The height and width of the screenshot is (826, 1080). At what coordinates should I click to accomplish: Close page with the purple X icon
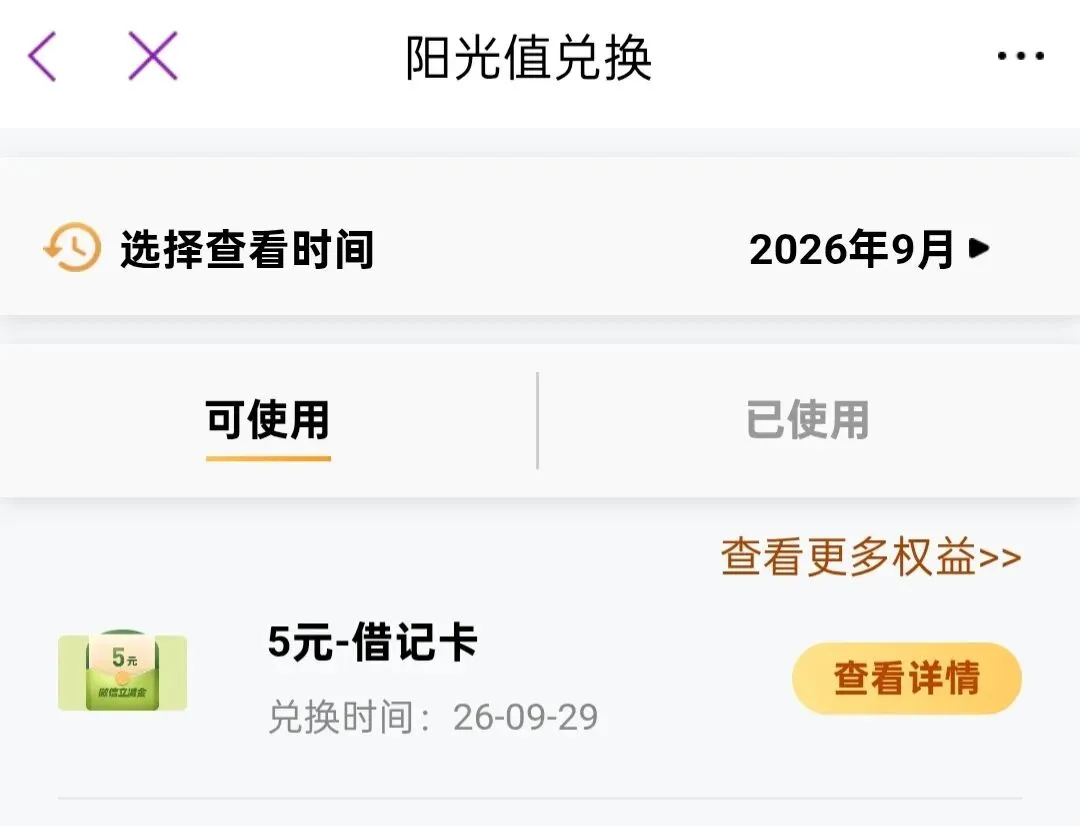(x=153, y=56)
